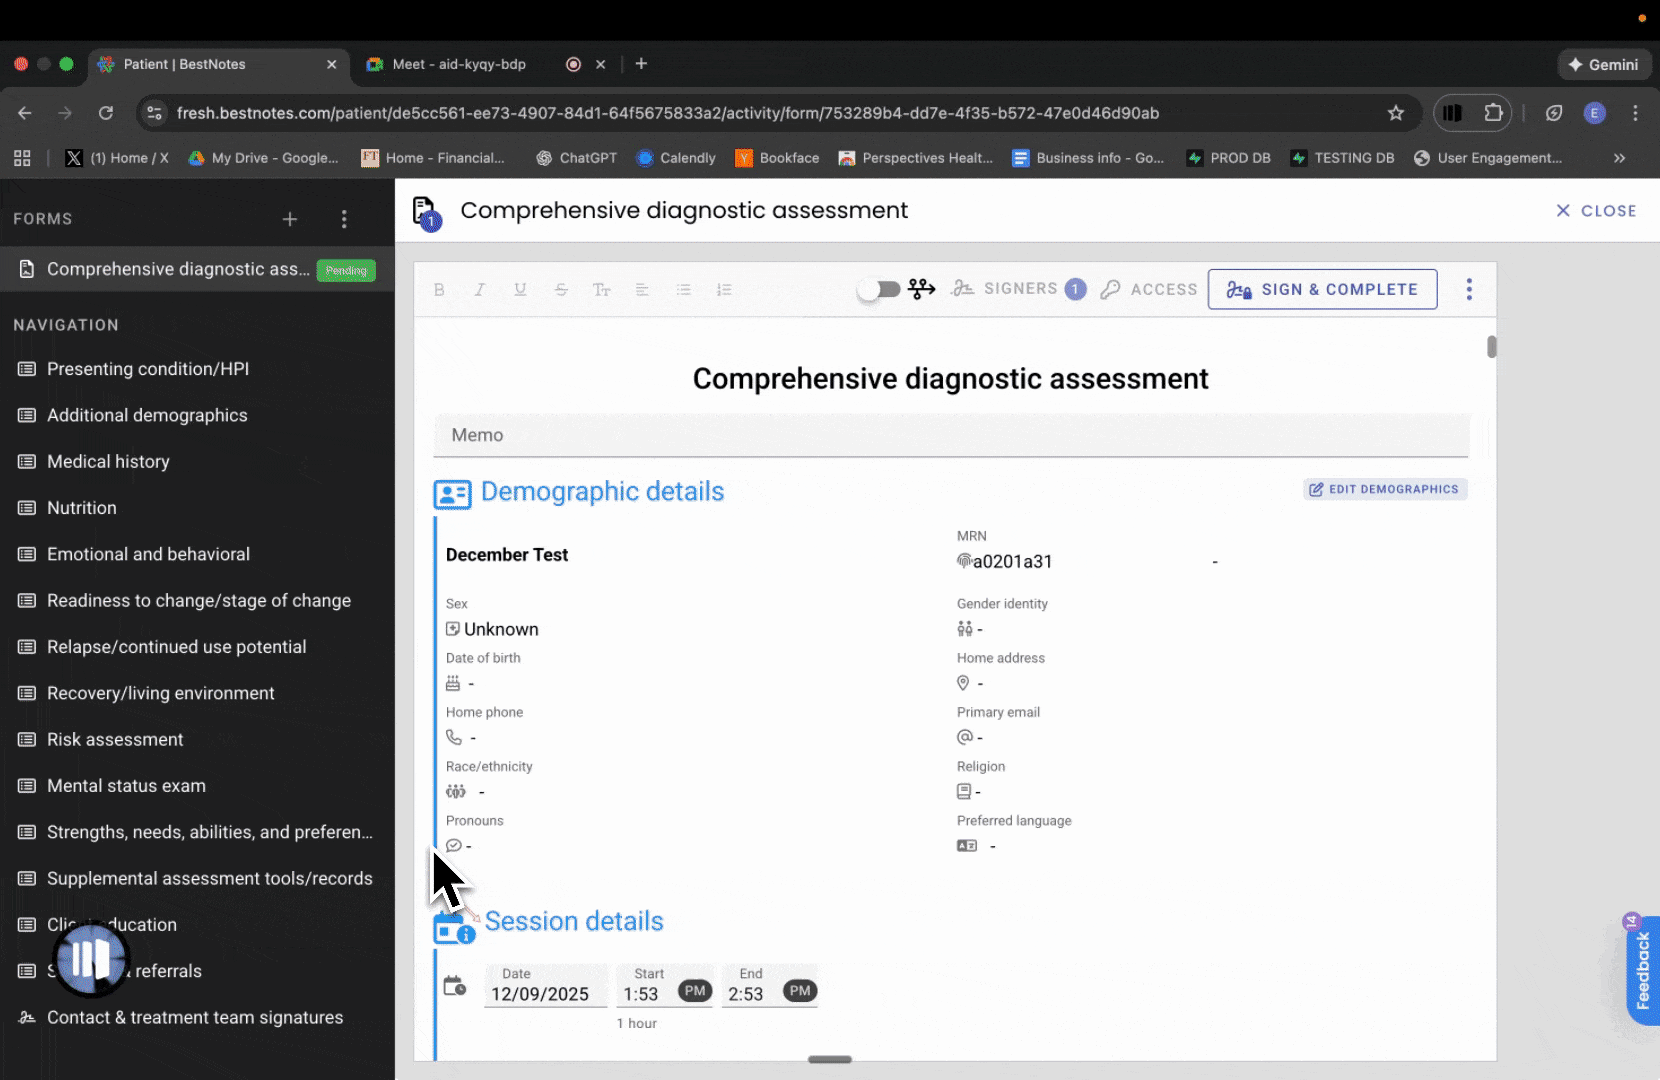Click the Memo input field
The image size is (1660, 1080).
(950, 435)
